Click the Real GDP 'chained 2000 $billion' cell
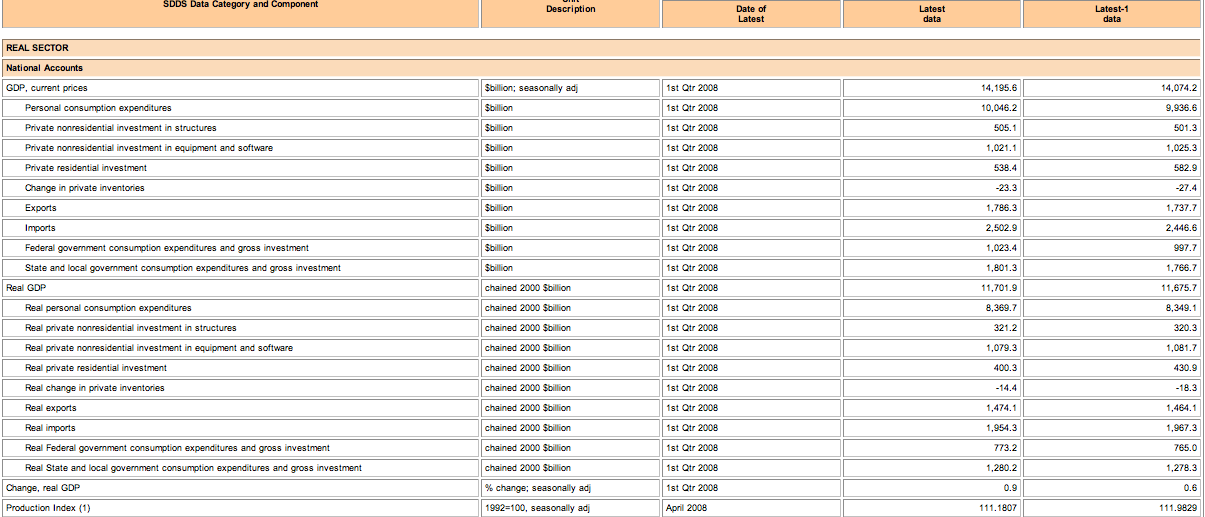 [x=528, y=288]
